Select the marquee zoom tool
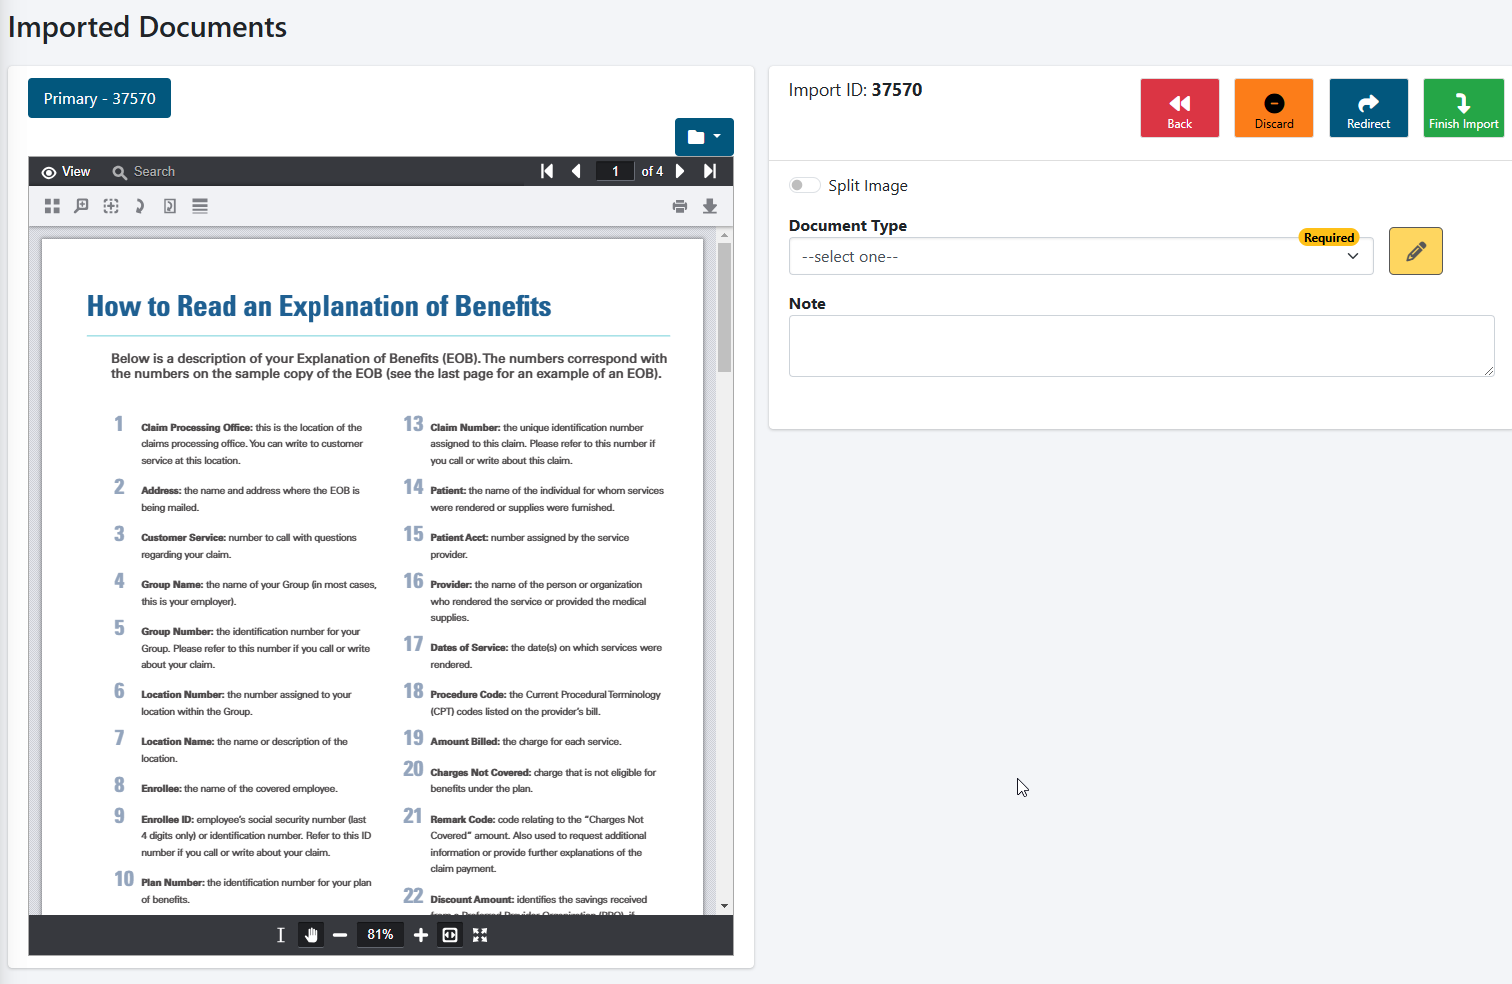This screenshot has height=984, width=1512. point(110,206)
